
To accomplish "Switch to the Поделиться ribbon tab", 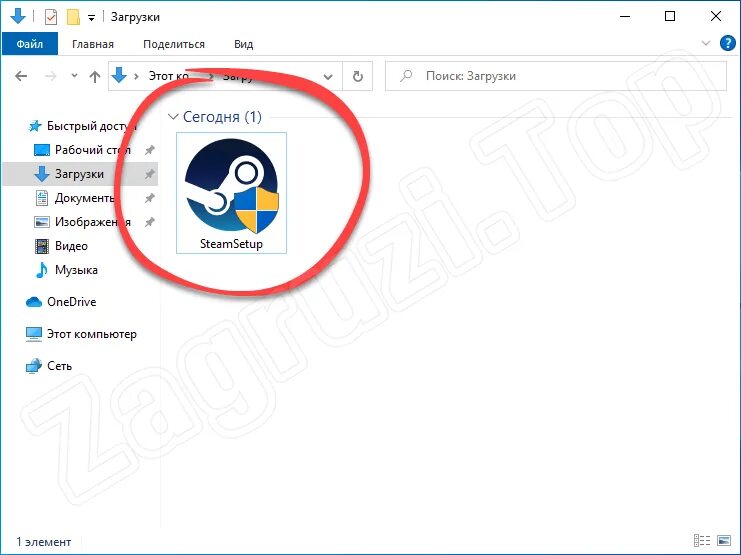I will tap(174, 44).
